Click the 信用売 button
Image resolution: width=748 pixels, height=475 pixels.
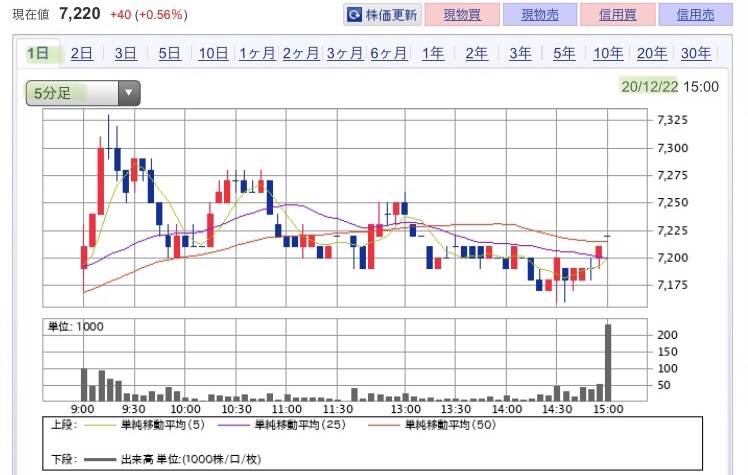pos(695,15)
